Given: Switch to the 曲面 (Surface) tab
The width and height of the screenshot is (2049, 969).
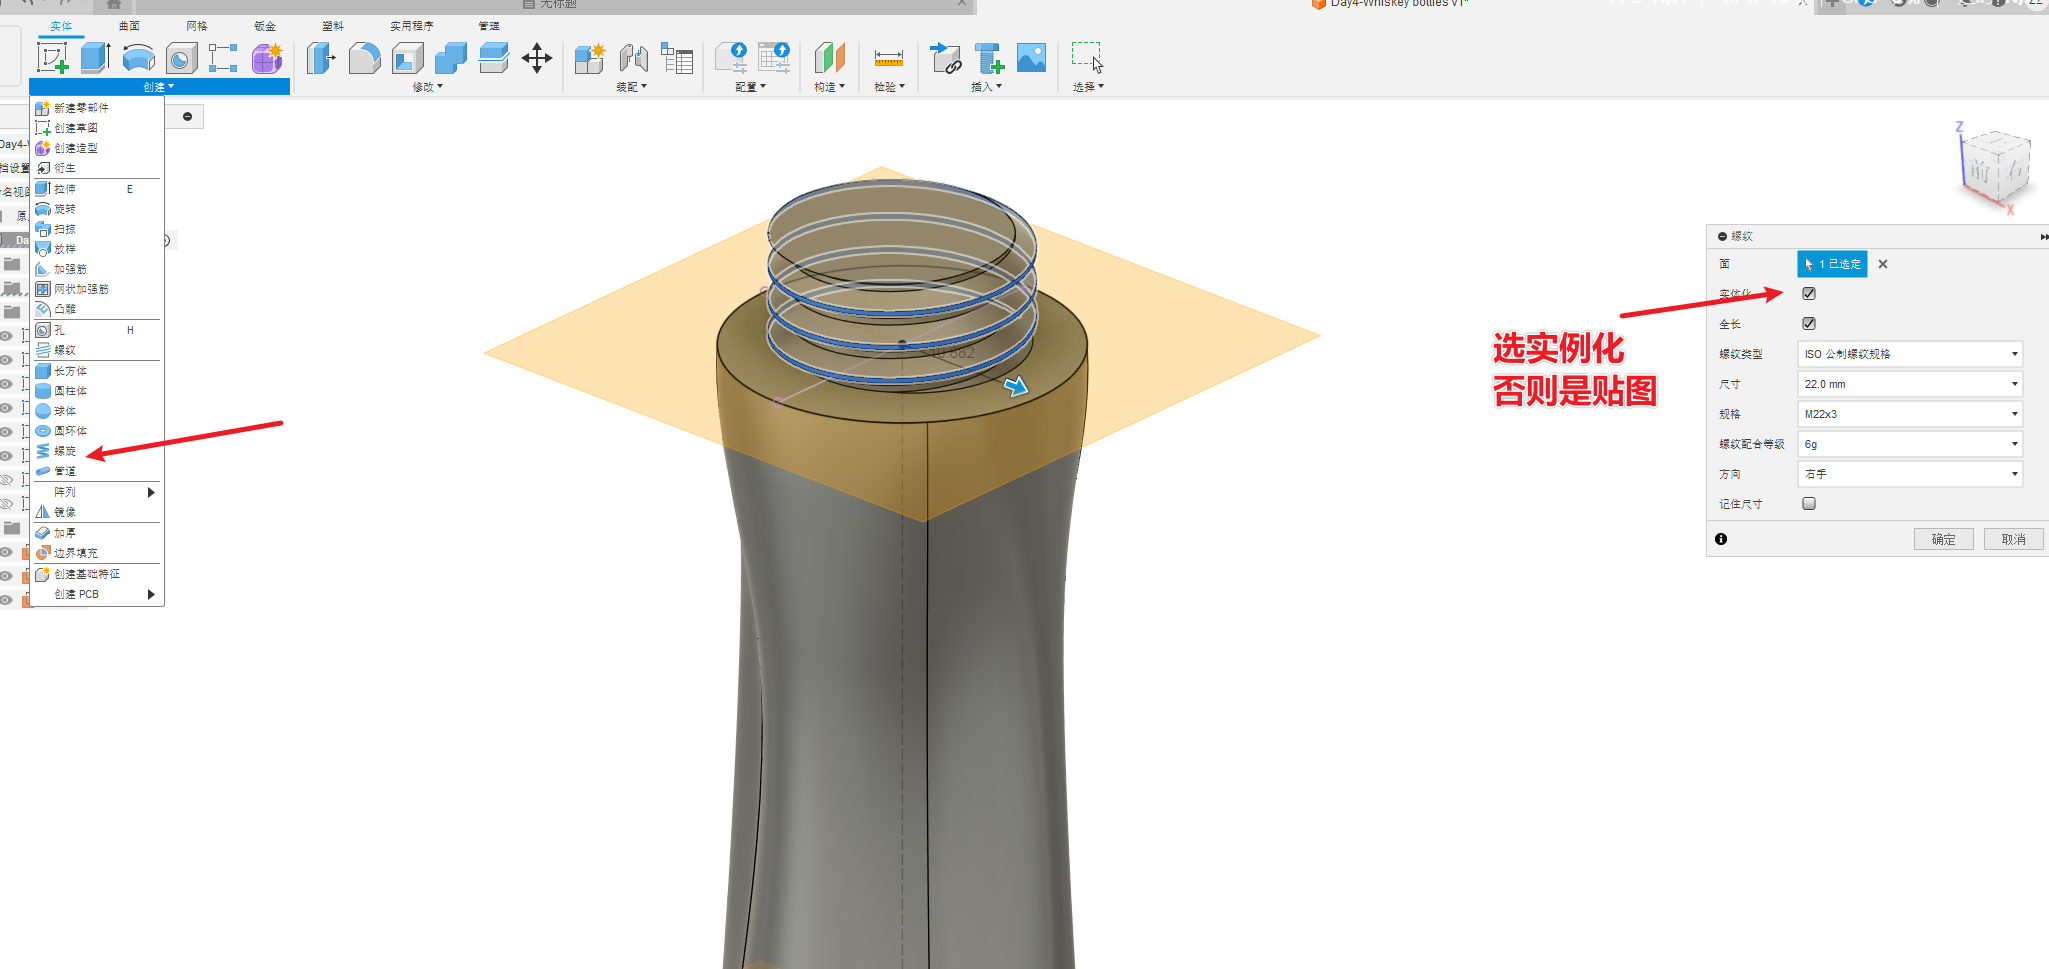Looking at the screenshot, I should click(x=129, y=26).
